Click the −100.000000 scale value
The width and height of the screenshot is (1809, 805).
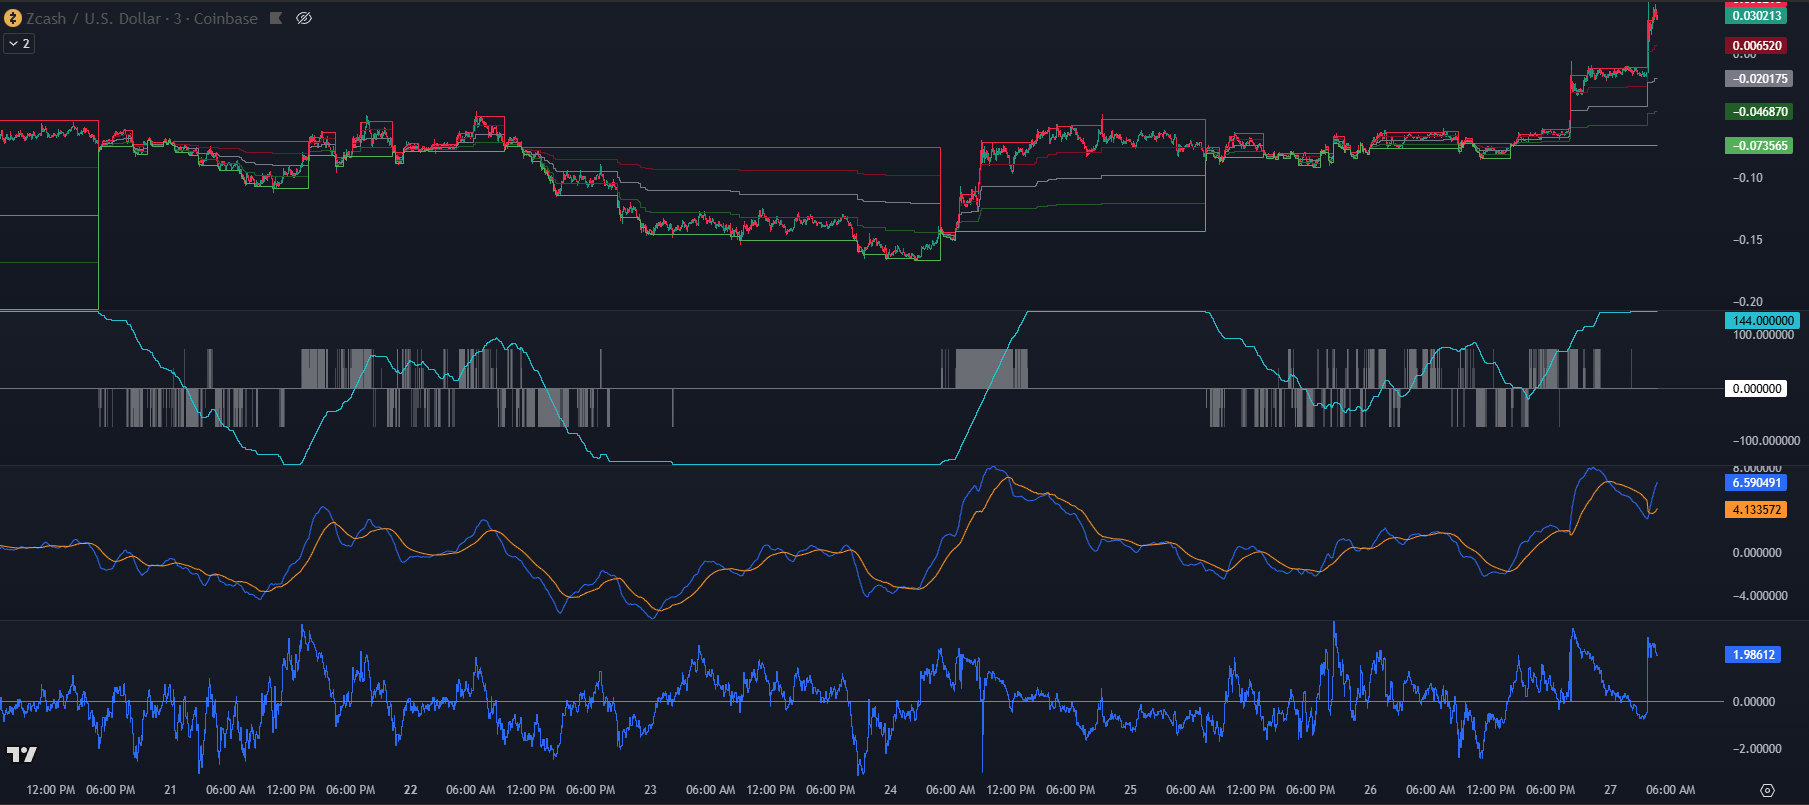(x=1766, y=441)
